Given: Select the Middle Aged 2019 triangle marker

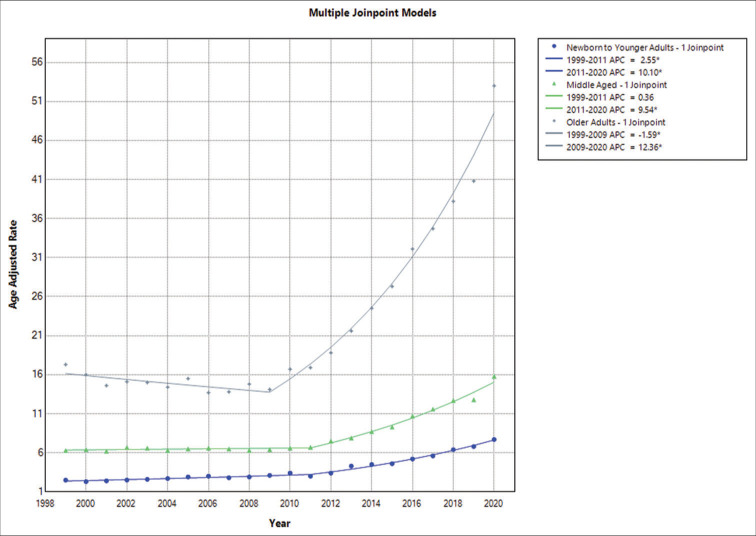Looking at the screenshot, I should click(x=473, y=400).
